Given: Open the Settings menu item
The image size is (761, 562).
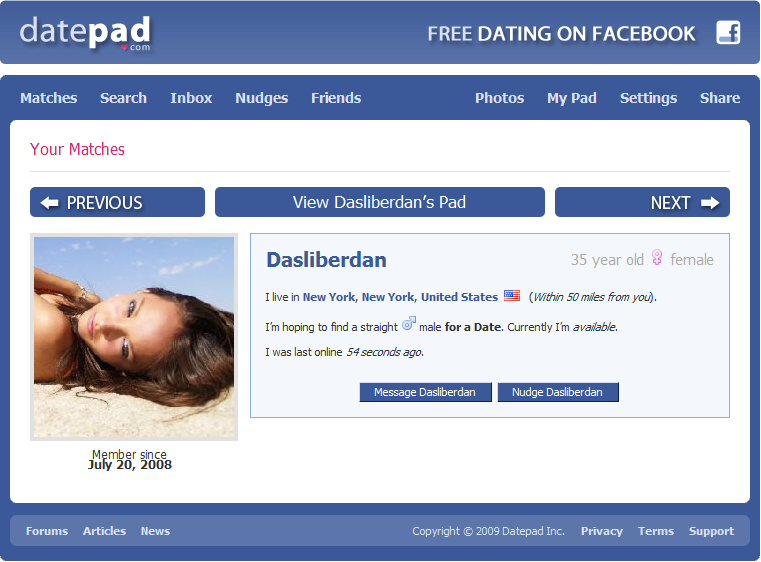Looking at the screenshot, I should tap(648, 98).
